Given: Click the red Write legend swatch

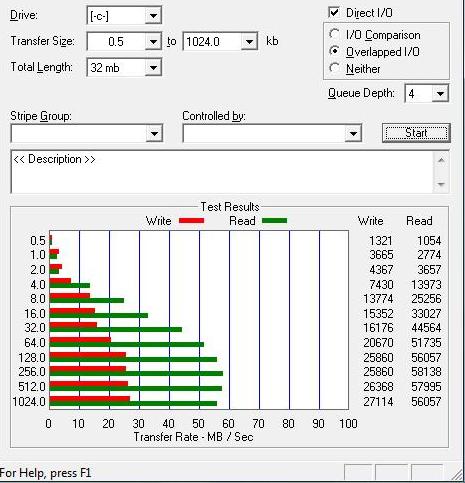Looking at the screenshot, I should pos(191,221).
